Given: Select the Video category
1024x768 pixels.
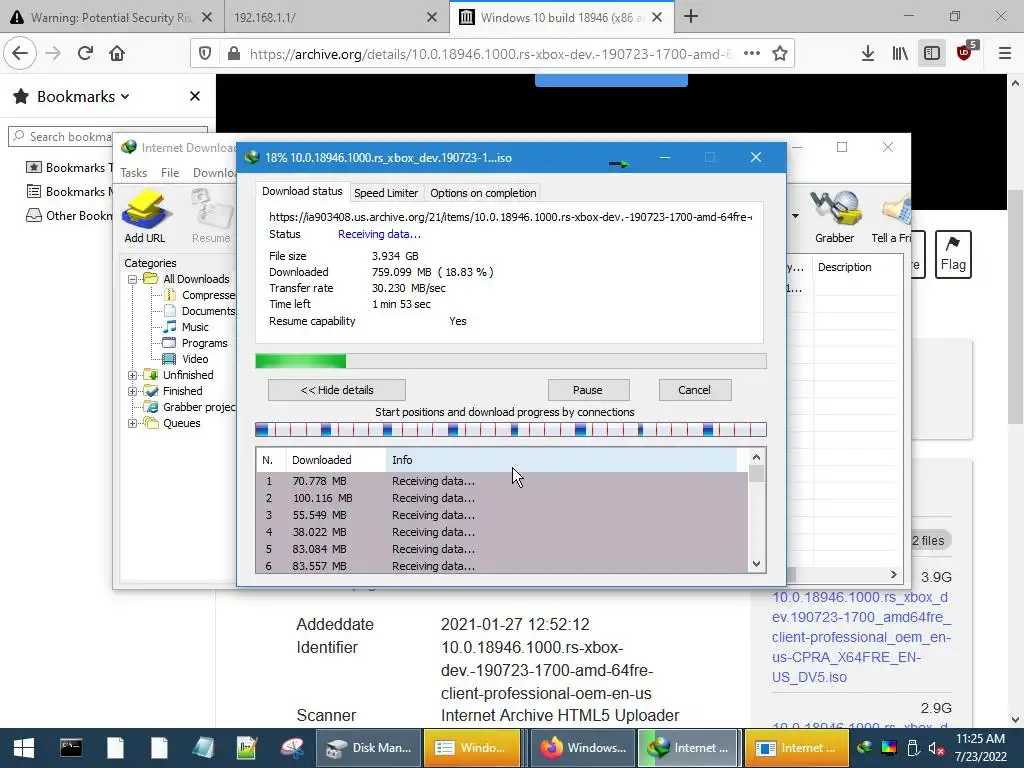Looking at the screenshot, I should coord(195,359).
